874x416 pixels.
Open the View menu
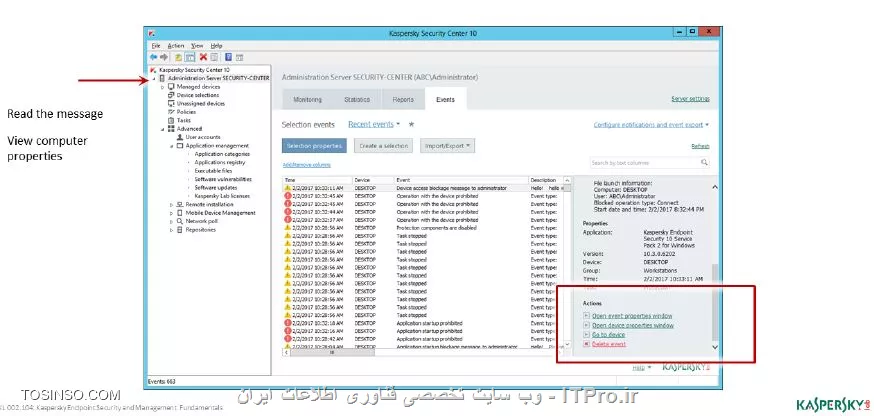pos(197,46)
